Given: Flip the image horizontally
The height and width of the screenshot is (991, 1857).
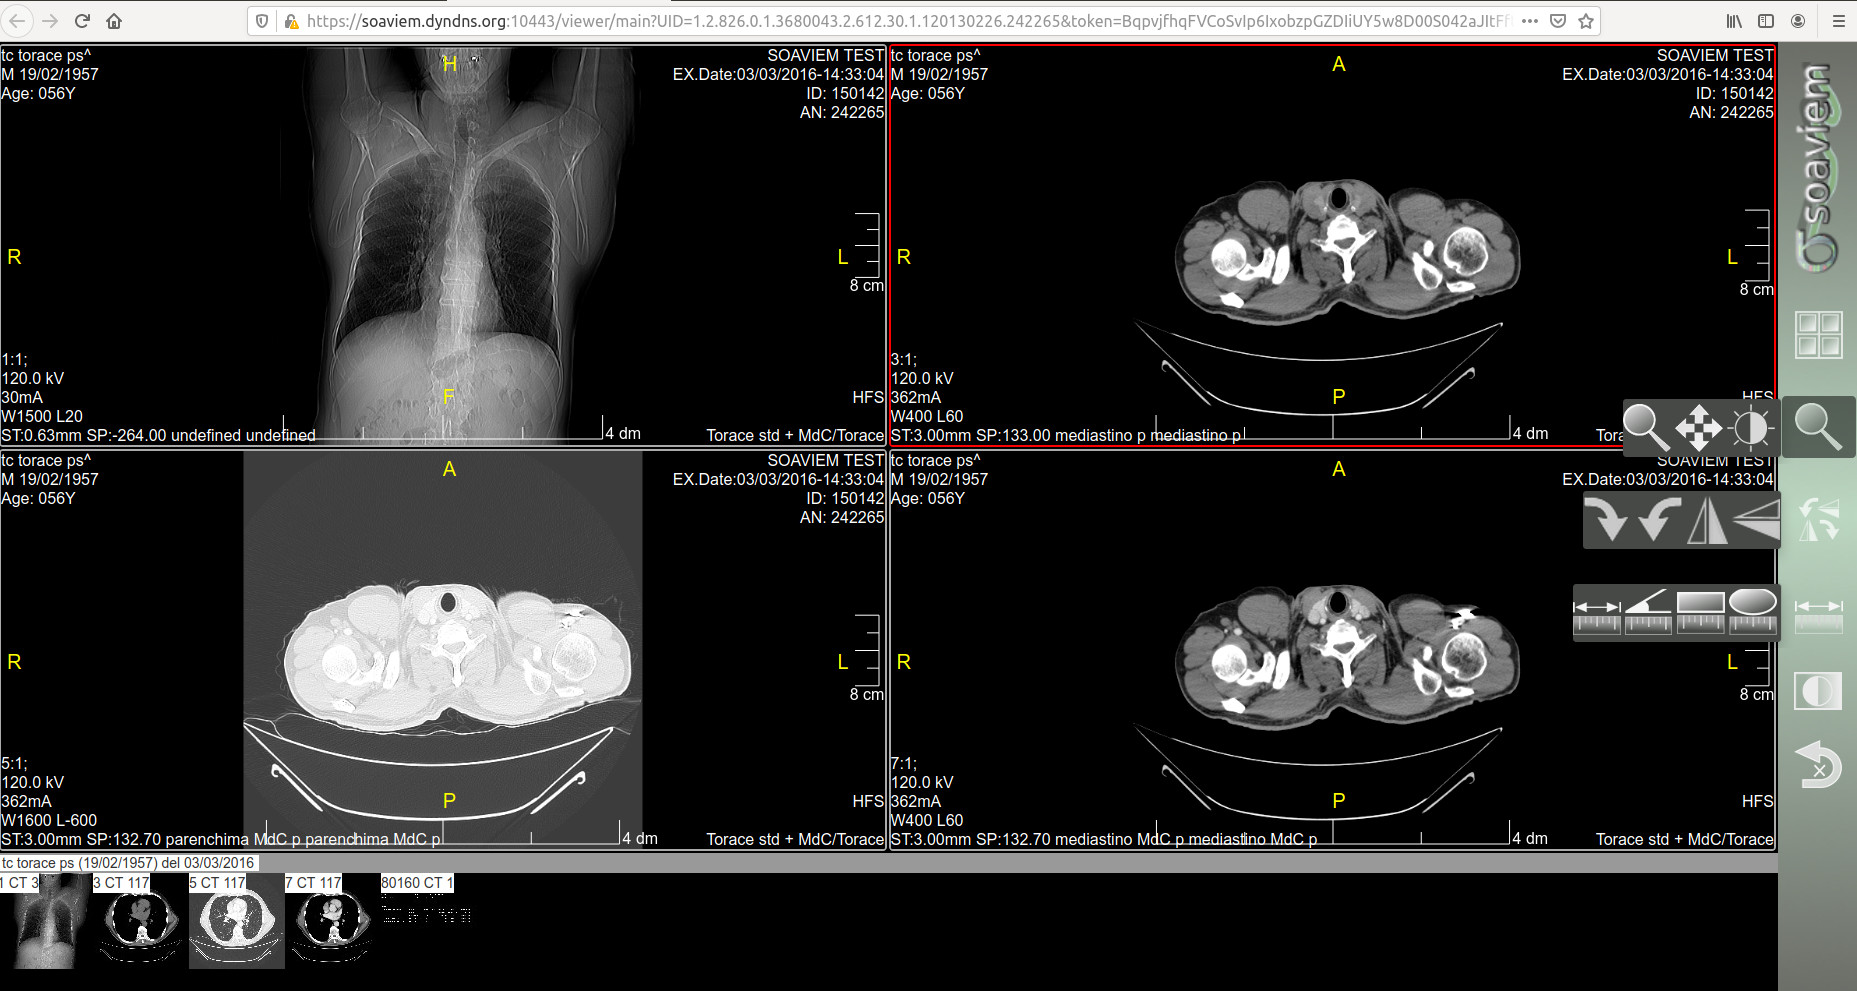Looking at the screenshot, I should 1706,521.
